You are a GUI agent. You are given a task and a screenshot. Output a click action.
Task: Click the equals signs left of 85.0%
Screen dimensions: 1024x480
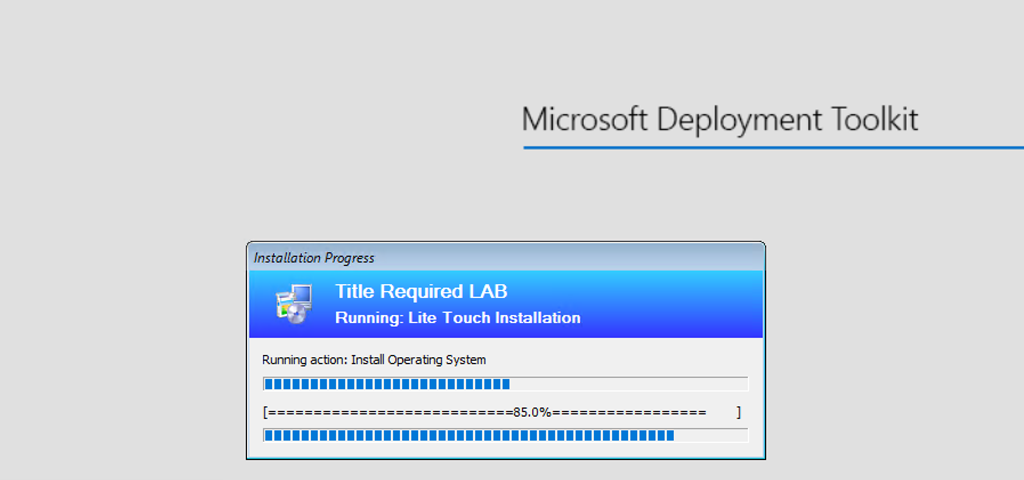[x=390, y=412]
